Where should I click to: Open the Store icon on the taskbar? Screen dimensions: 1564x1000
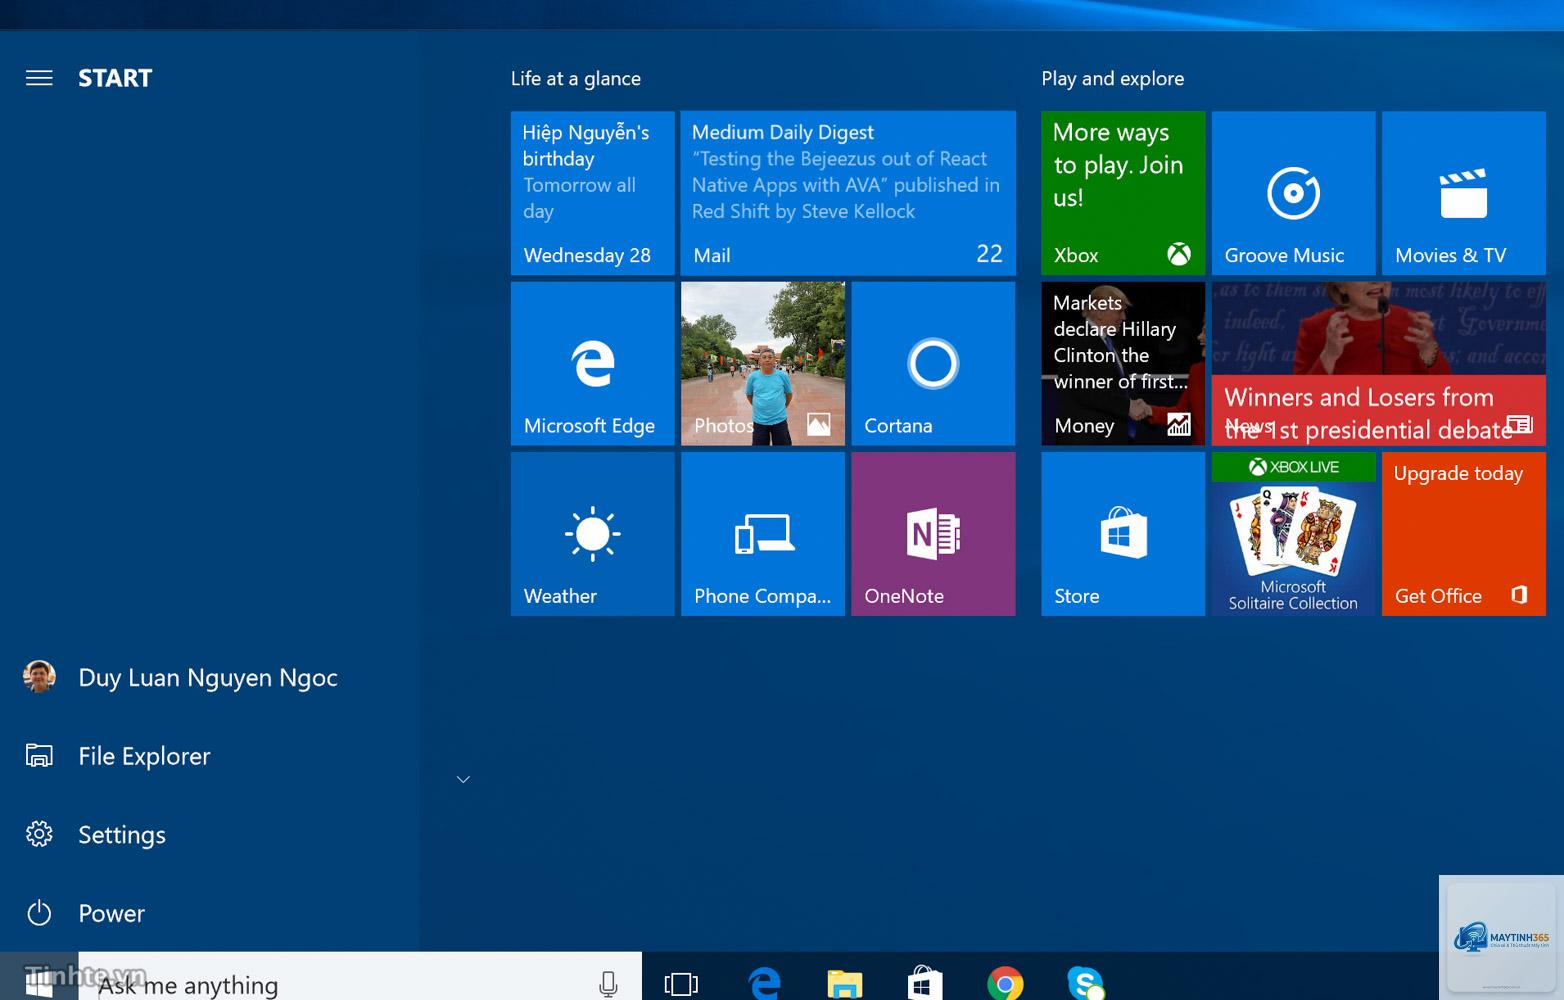pyautogui.click(x=925, y=984)
